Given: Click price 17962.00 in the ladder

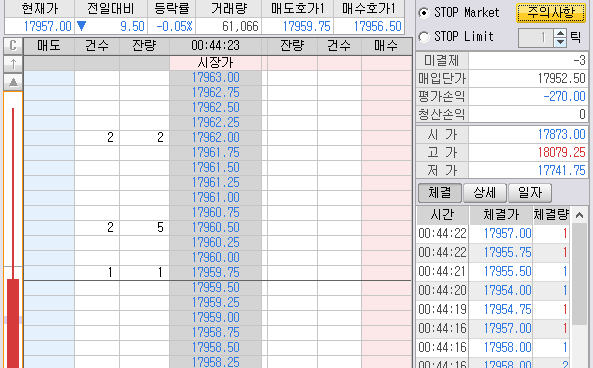Looking at the screenshot, I should tap(216, 138).
